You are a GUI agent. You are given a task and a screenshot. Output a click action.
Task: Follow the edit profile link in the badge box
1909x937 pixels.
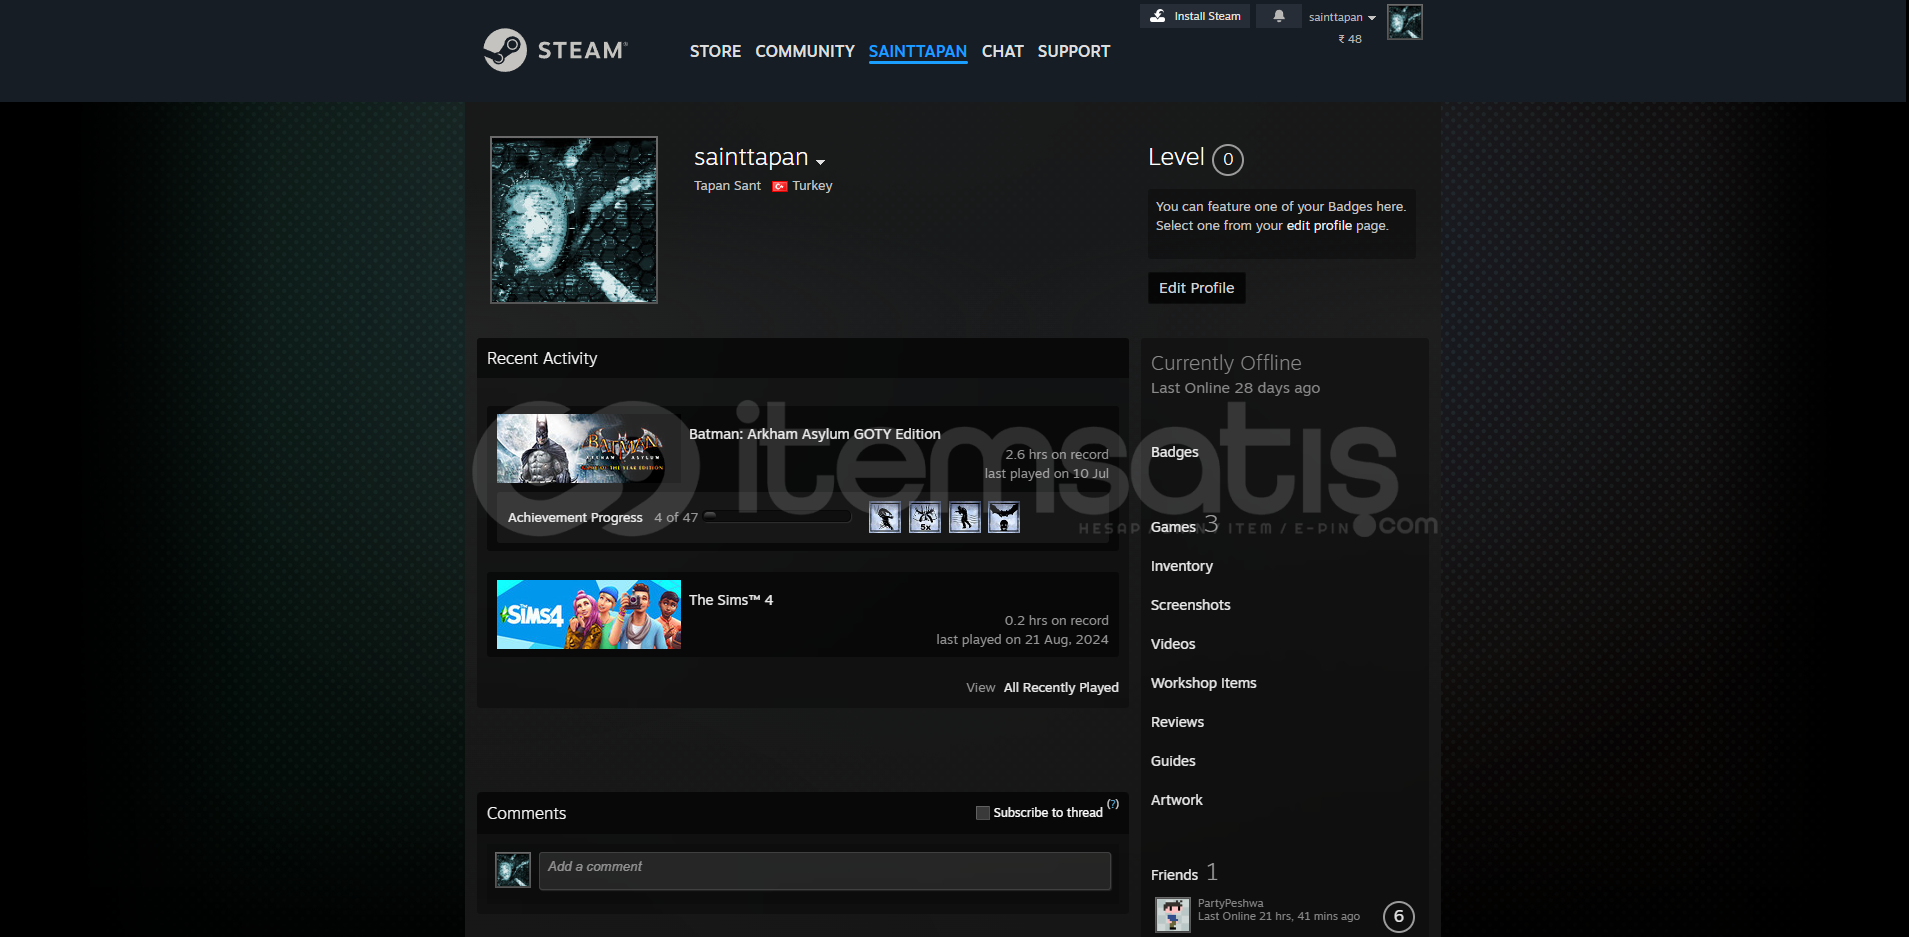tap(1319, 226)
